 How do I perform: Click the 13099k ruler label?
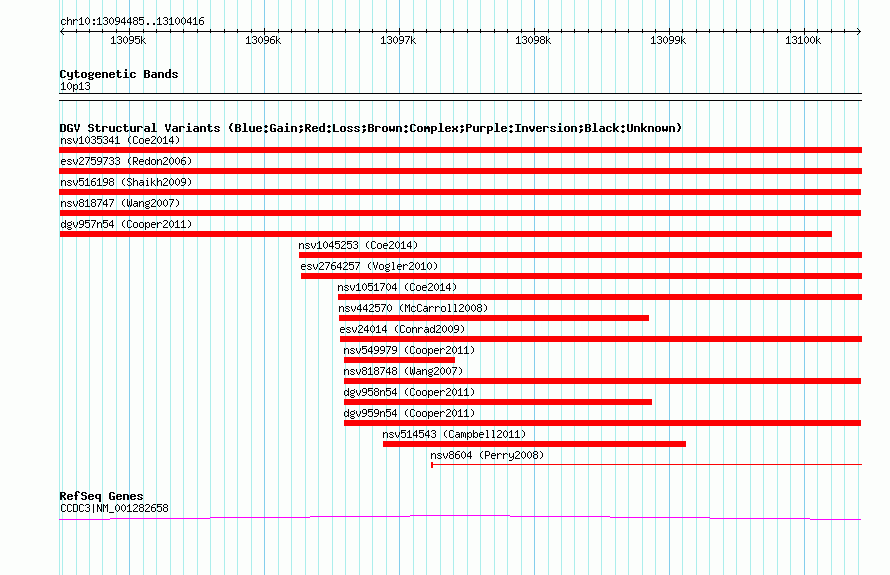pos(668,40)
